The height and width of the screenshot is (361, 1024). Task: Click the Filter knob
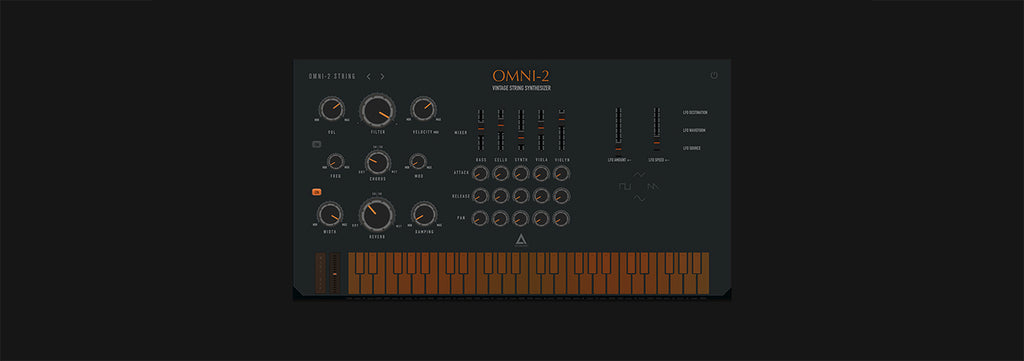[377, 110]
